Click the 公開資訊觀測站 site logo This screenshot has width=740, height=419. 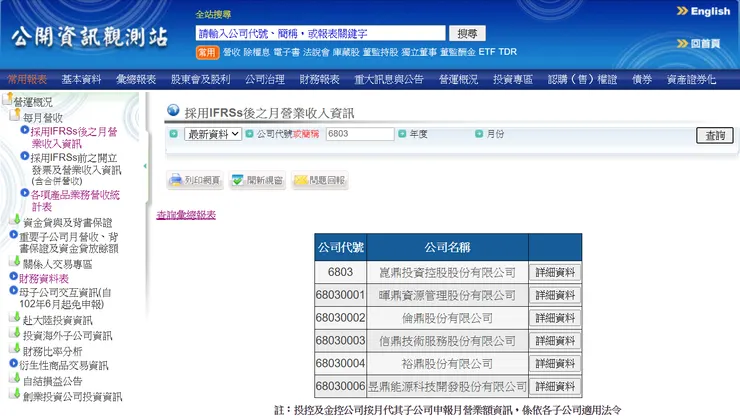pos(90,37)
